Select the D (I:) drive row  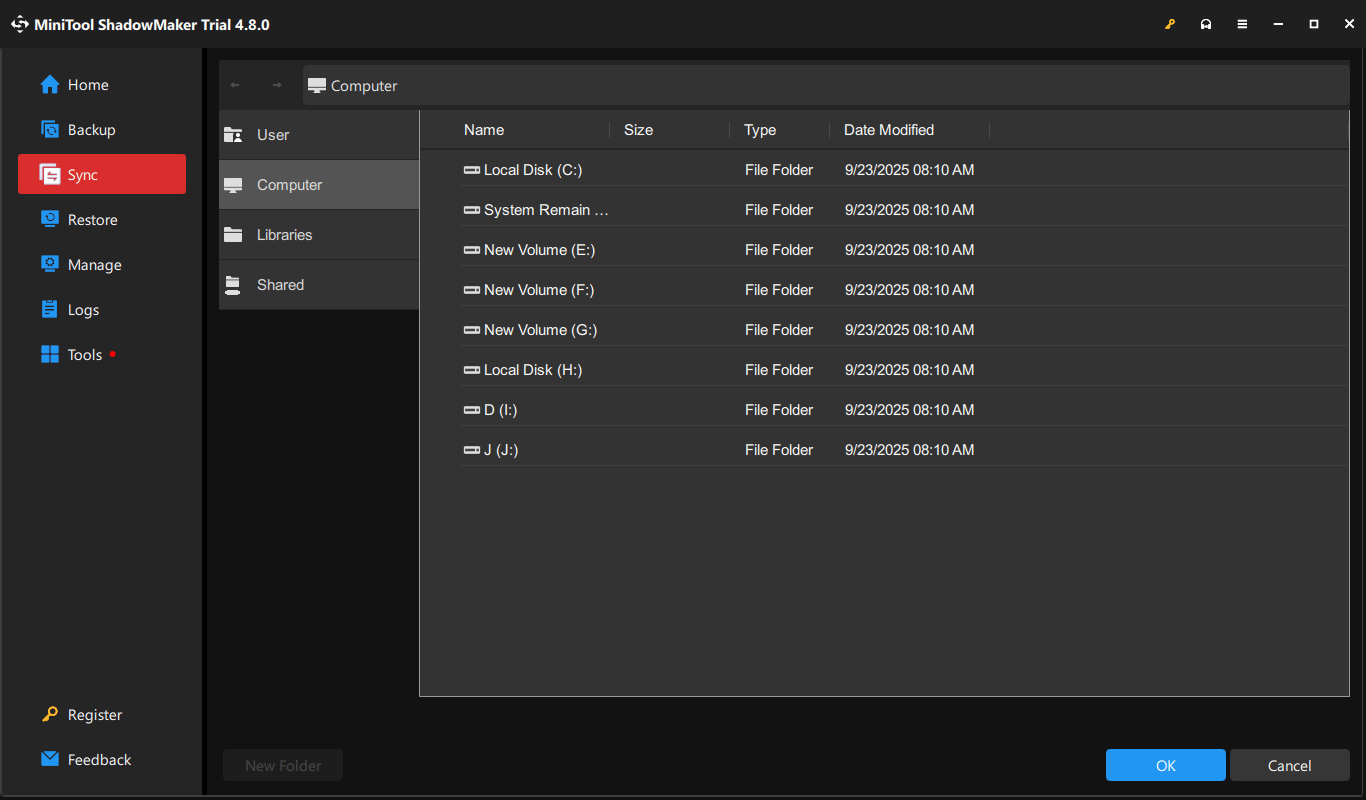tap(497, 409)
